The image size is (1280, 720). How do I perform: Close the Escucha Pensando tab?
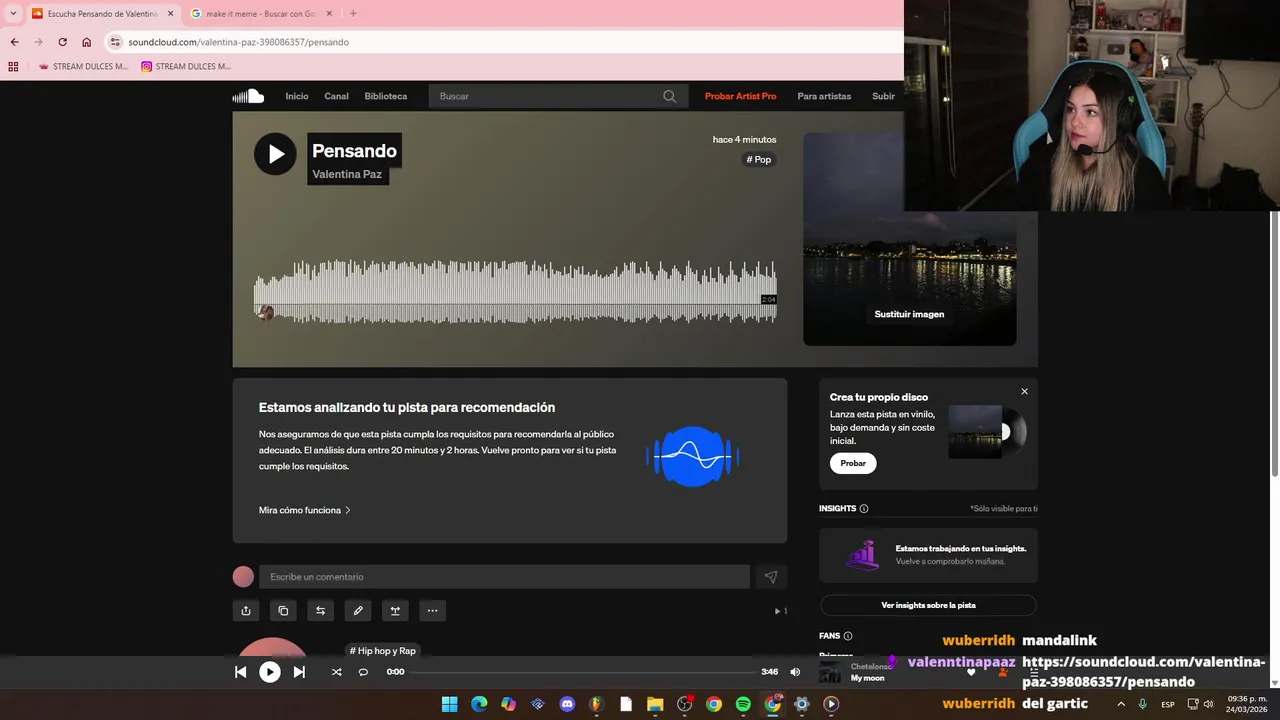(x=170, y=14)
